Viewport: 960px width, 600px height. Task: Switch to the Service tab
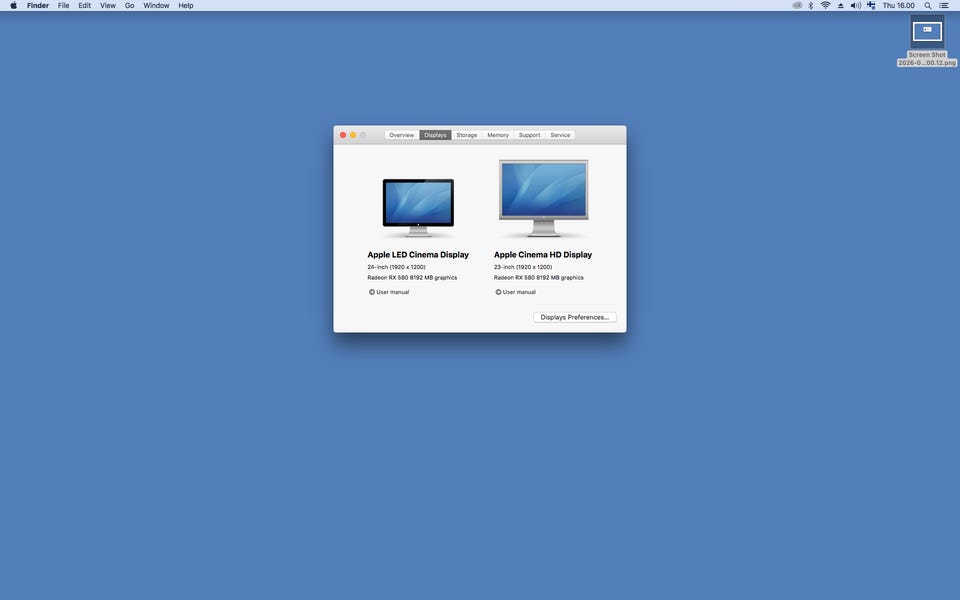(x=560, y=135)
